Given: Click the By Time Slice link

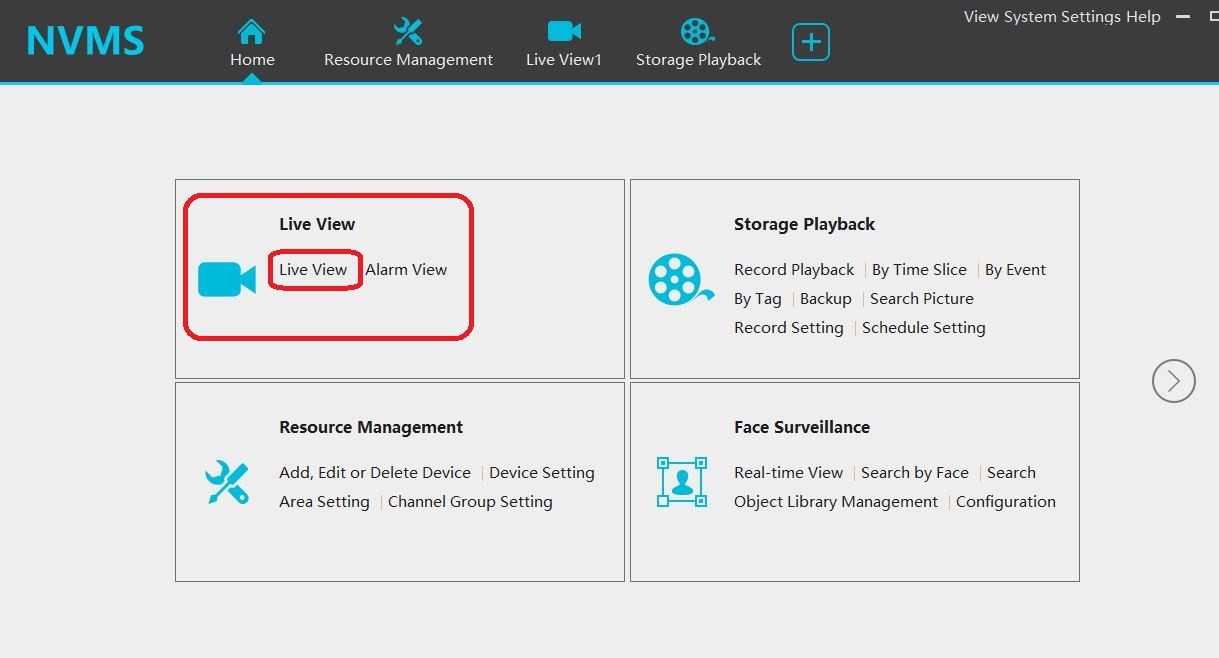Looking at the screenshot, I should tap(918, 269).
